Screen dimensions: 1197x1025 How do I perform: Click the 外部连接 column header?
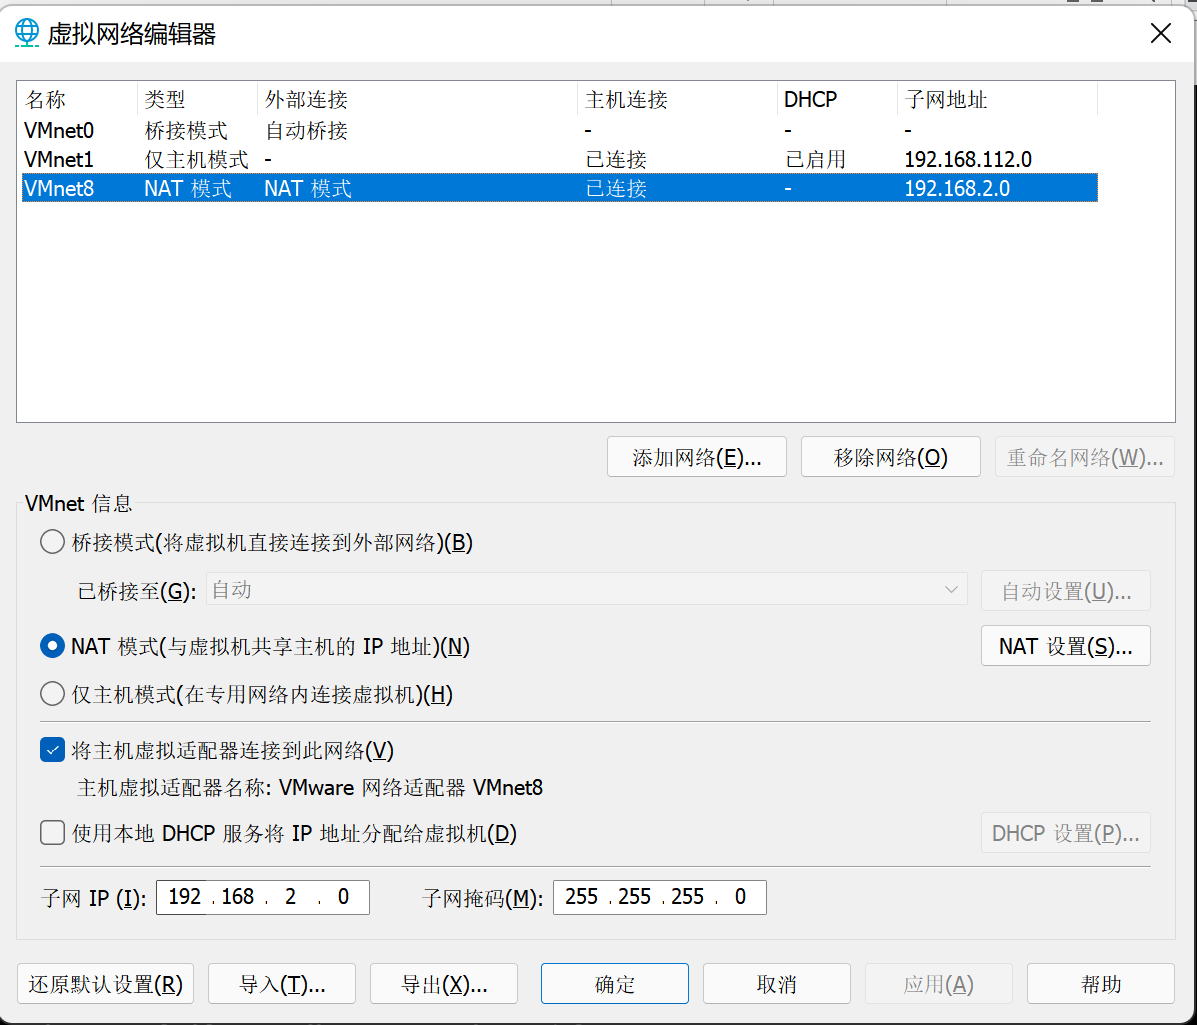[418, 99]
